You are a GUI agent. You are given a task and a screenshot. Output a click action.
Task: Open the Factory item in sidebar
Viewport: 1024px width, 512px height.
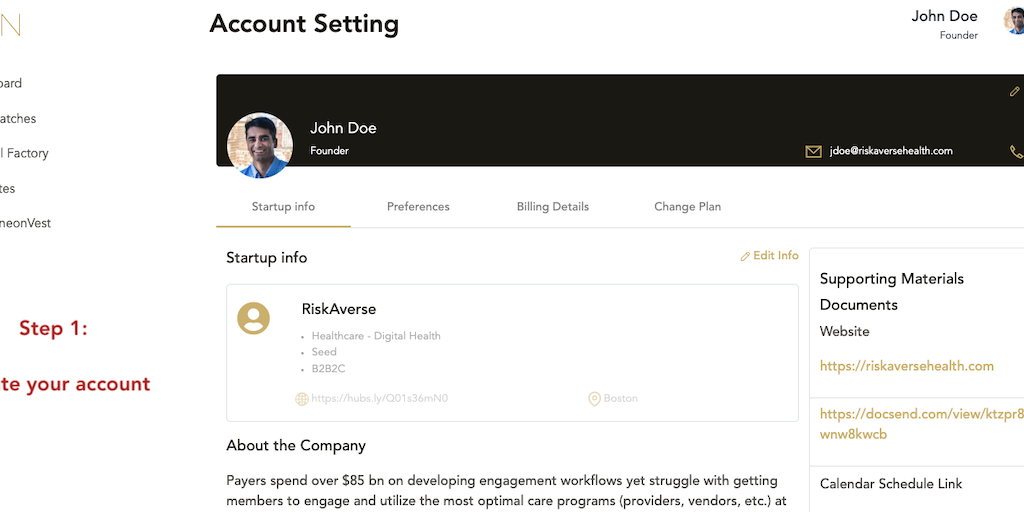24,153
